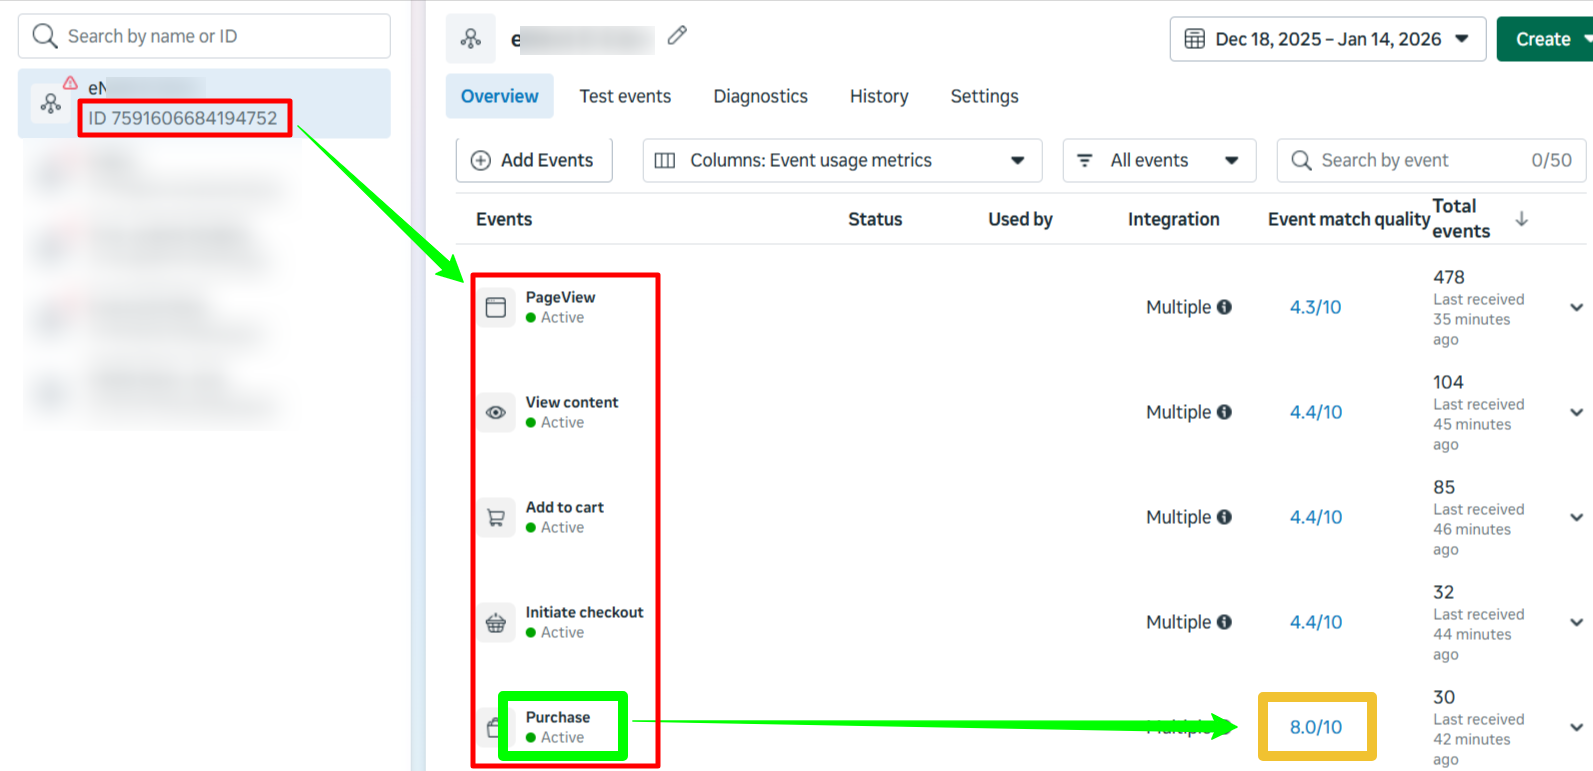Image resolution: width=1593 pixels, height=771 pixels.
Task: Open the Settings tab
Action: click(x=984, y=96)
